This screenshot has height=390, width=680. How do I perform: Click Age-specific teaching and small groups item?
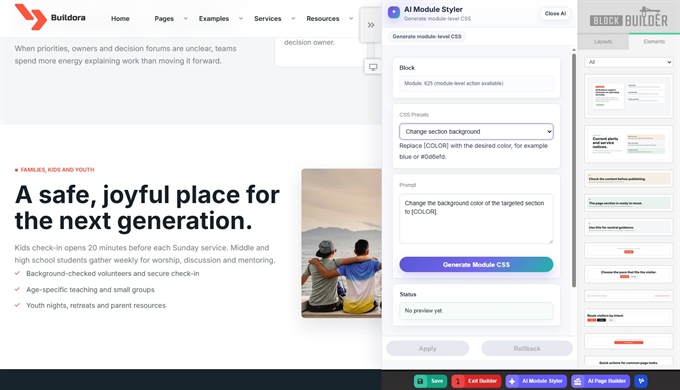90,290
